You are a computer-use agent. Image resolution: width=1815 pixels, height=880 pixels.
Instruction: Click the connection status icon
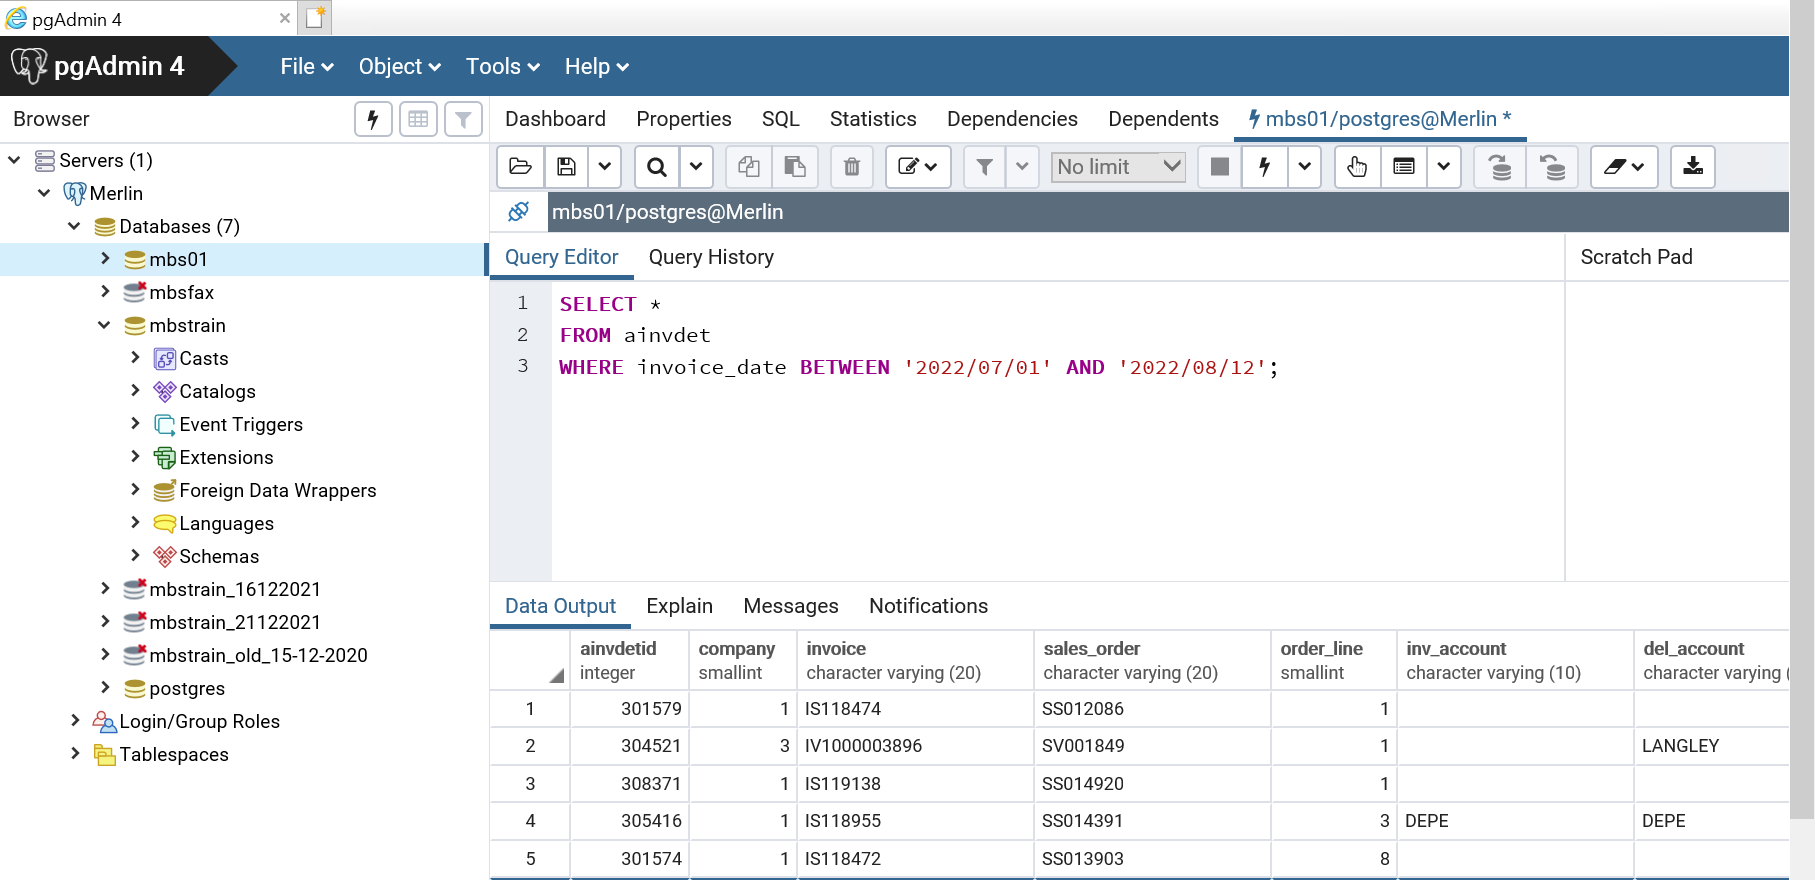pos(518,212)
